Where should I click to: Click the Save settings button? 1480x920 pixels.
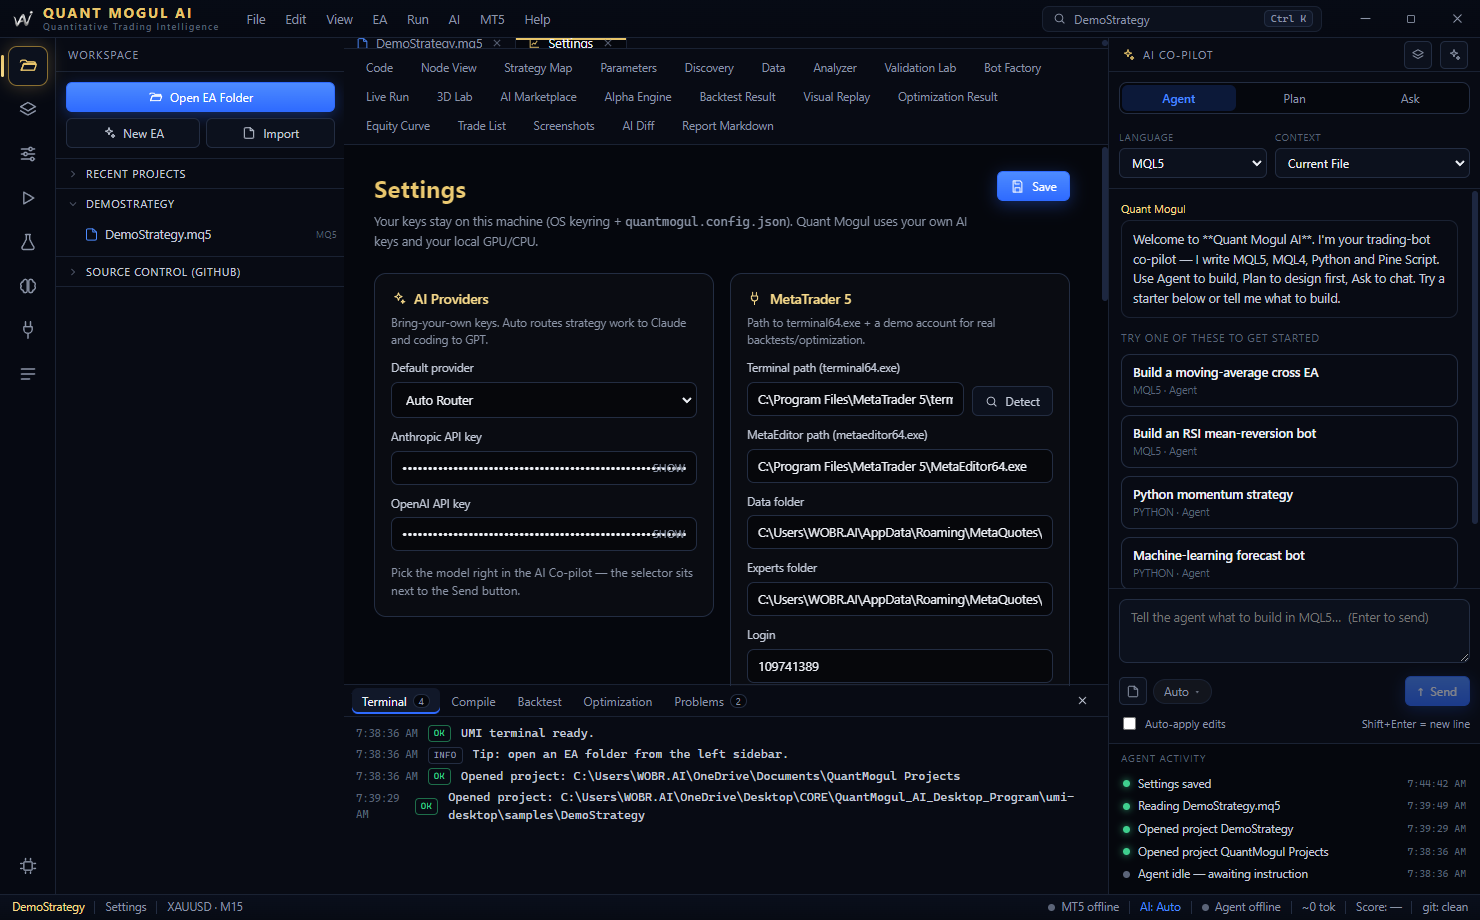[1033, 187]
